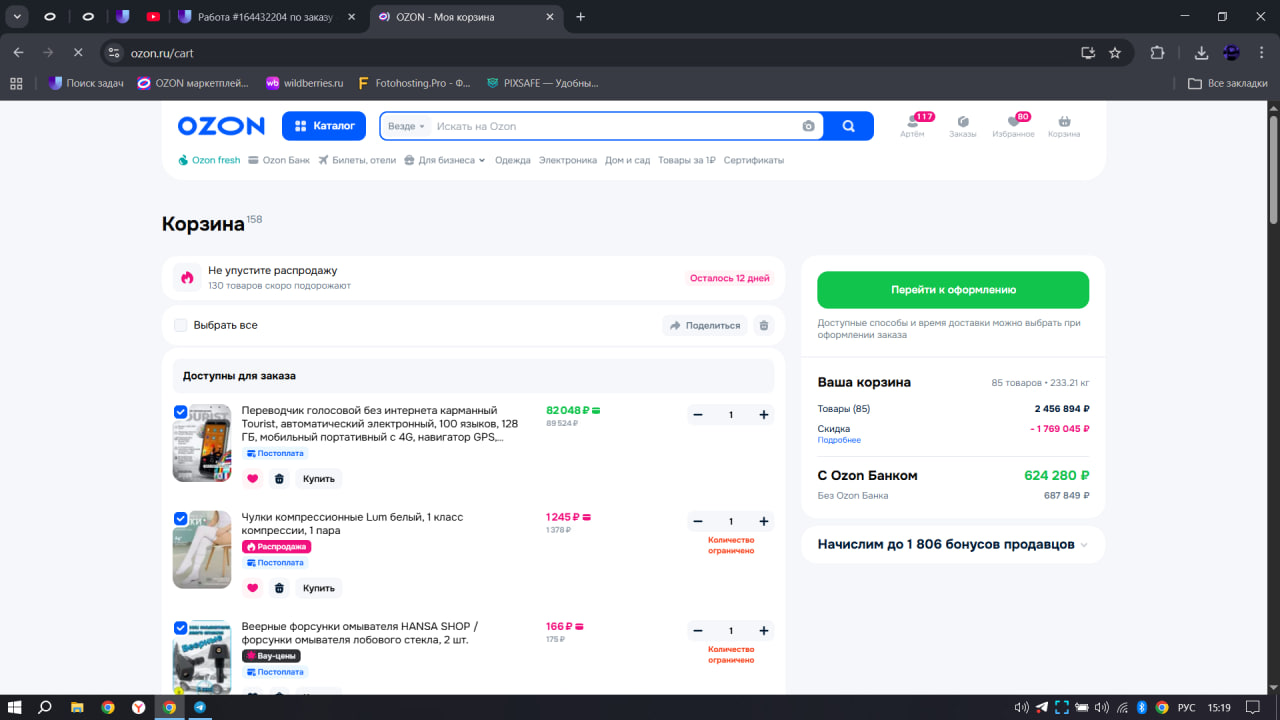Decrease quantity of Чулки компрессионные
Image resolution: width=1280 pixels, height=720 pixels.
click(x=698, y=522)
